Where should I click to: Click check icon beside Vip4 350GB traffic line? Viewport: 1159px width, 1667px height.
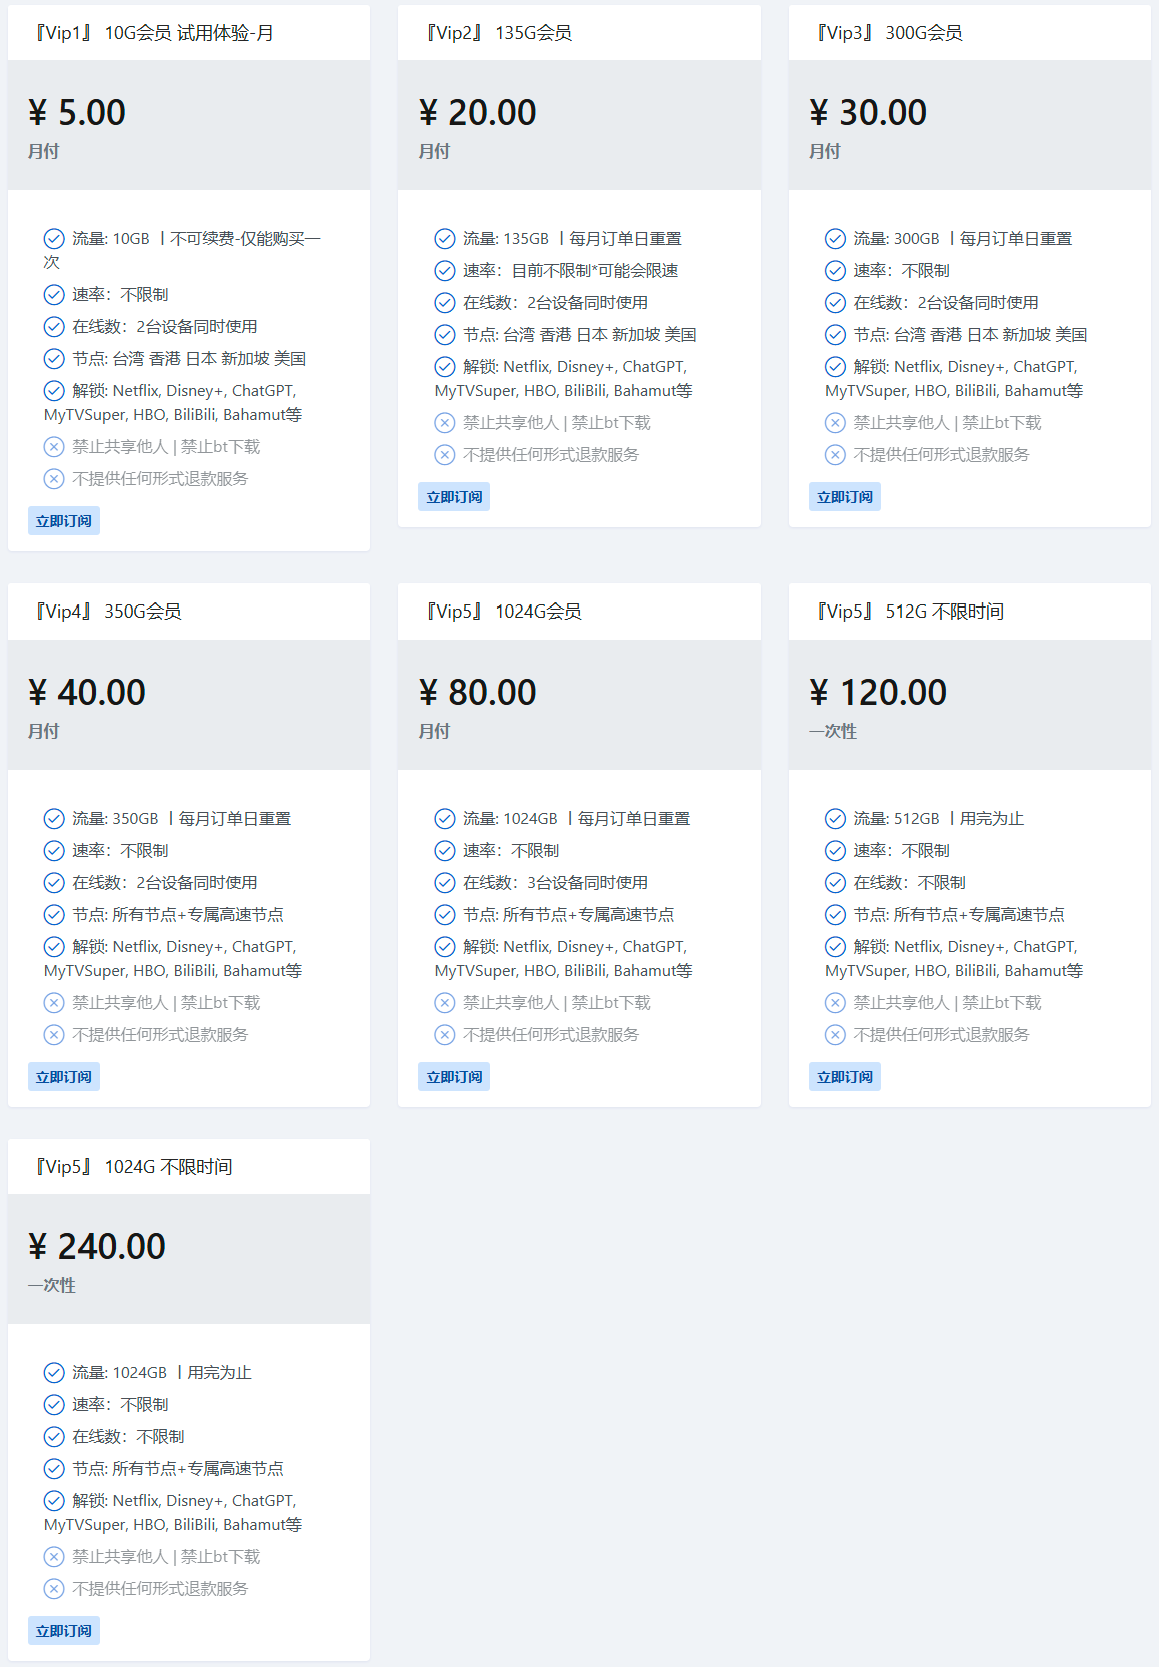[54, 819]
